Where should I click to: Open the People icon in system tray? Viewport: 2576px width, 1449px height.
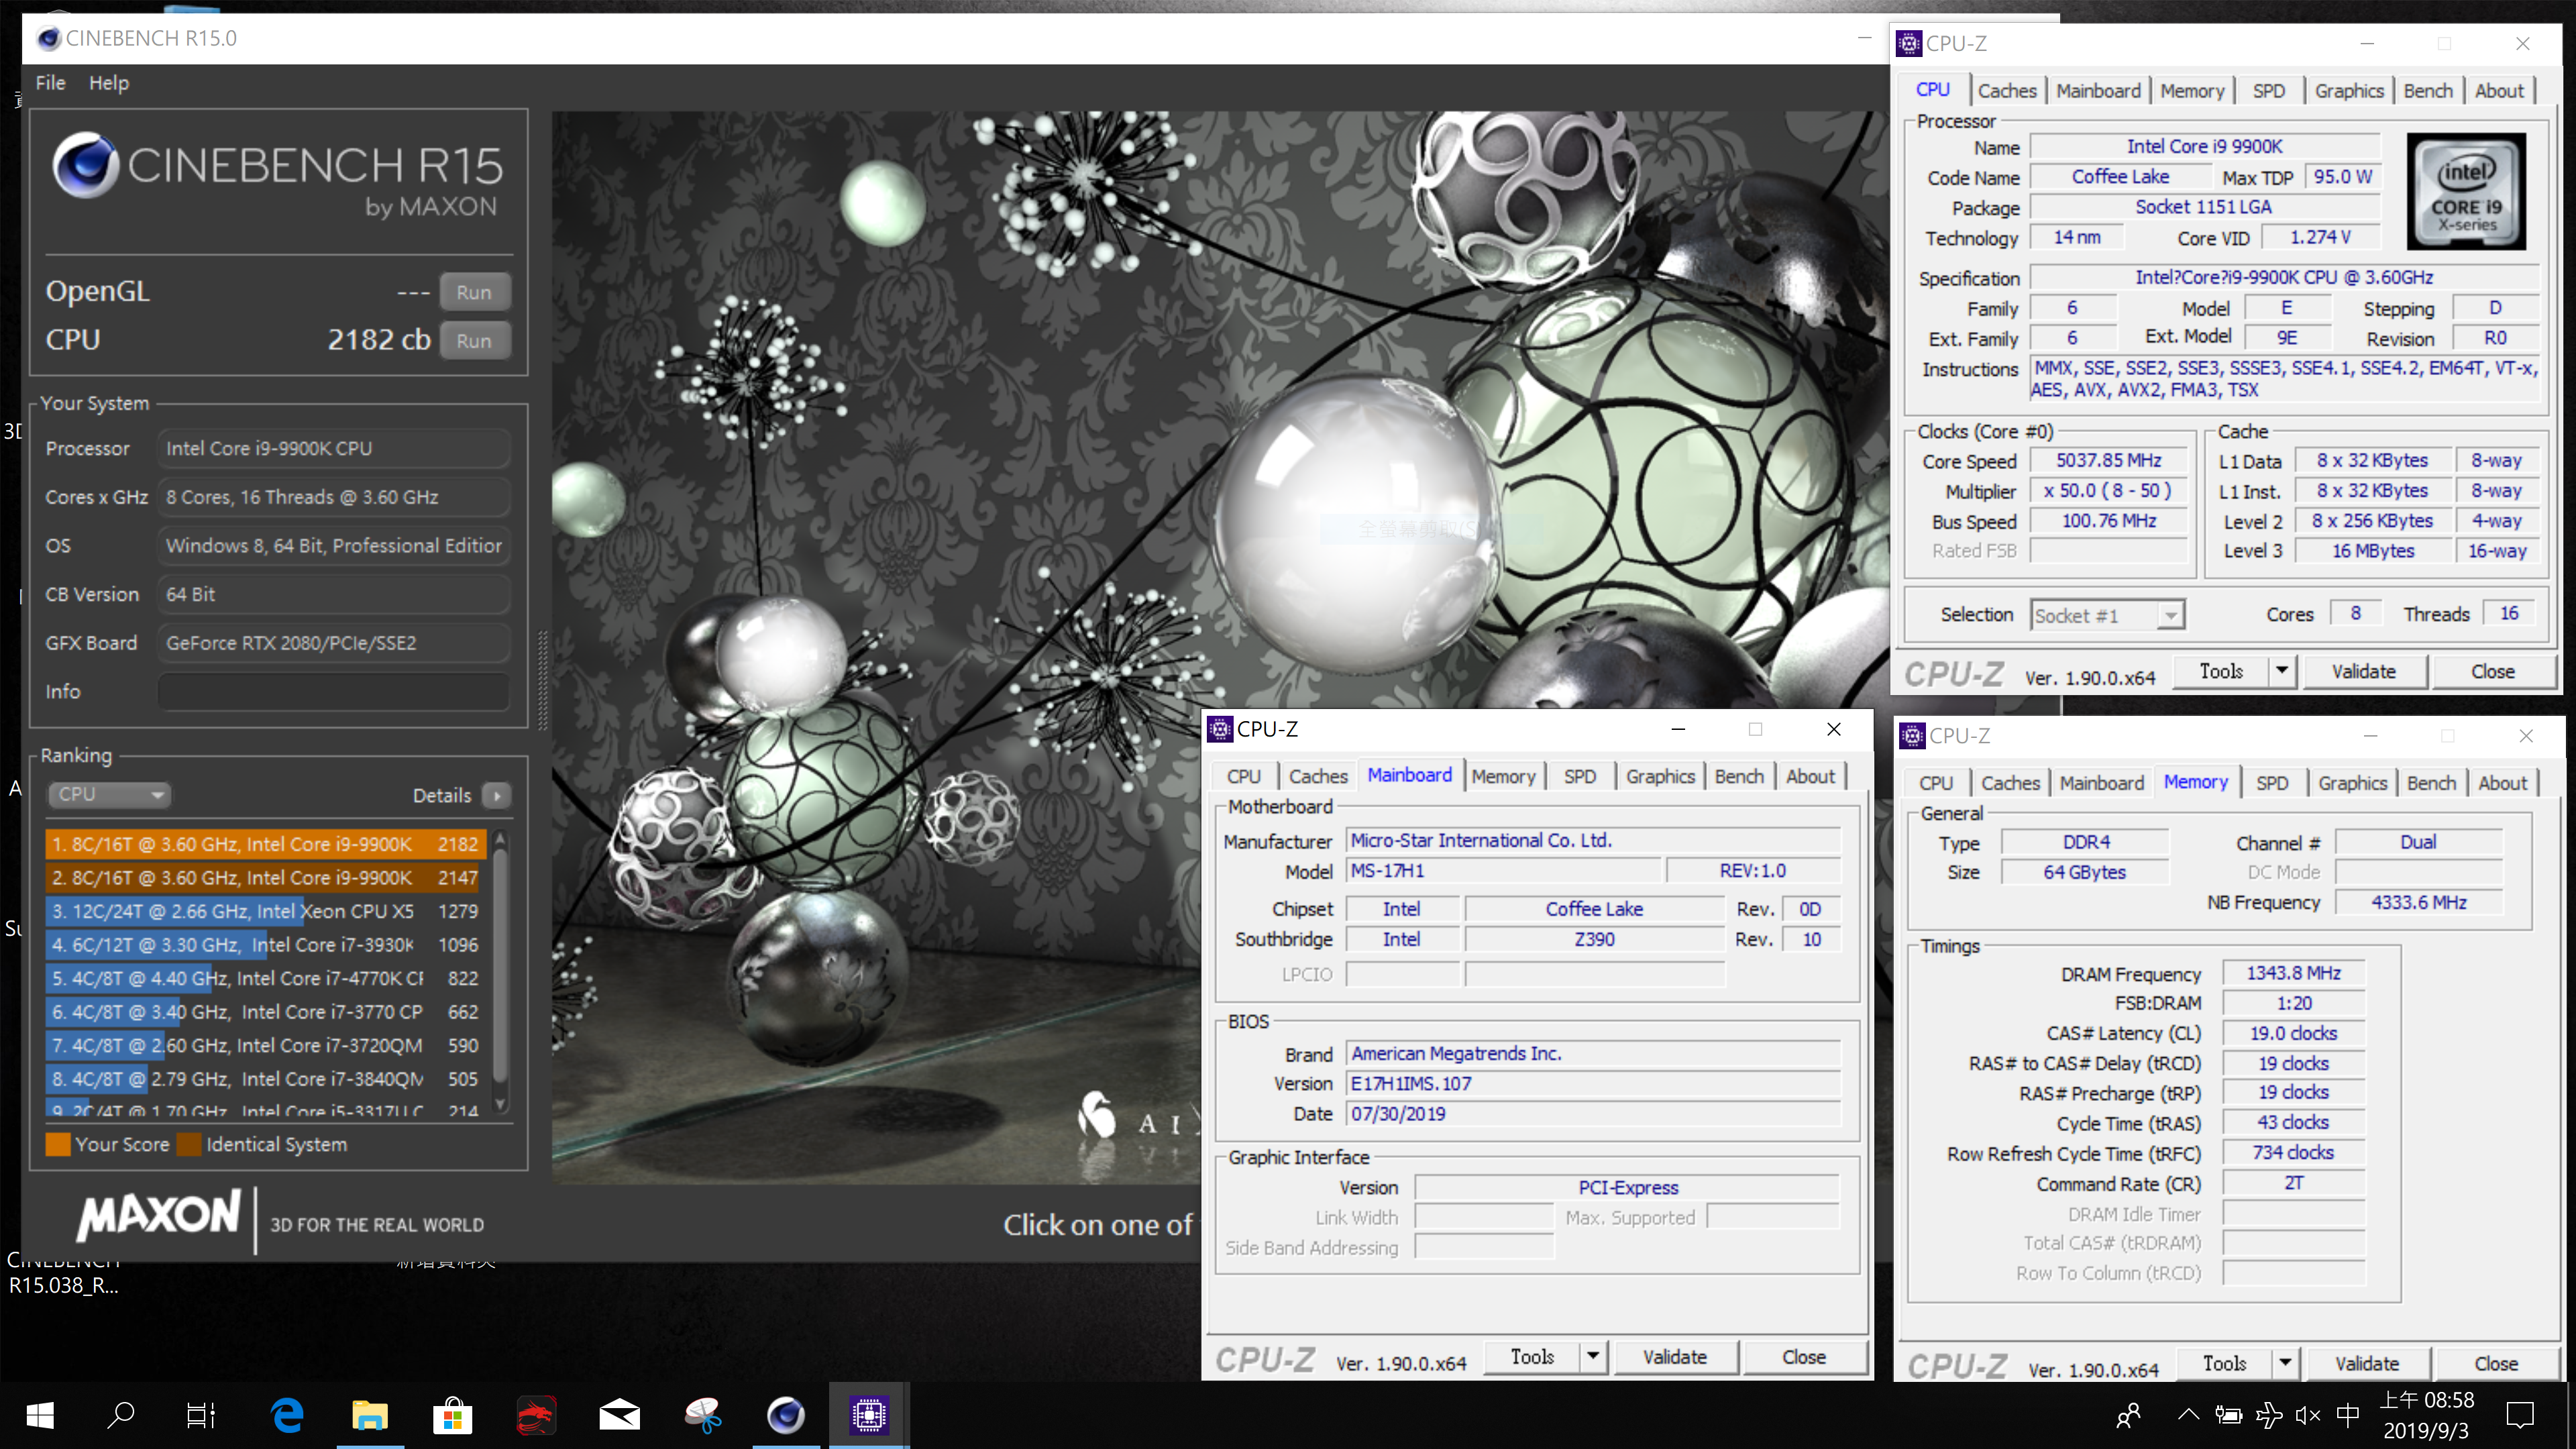2129,1415
